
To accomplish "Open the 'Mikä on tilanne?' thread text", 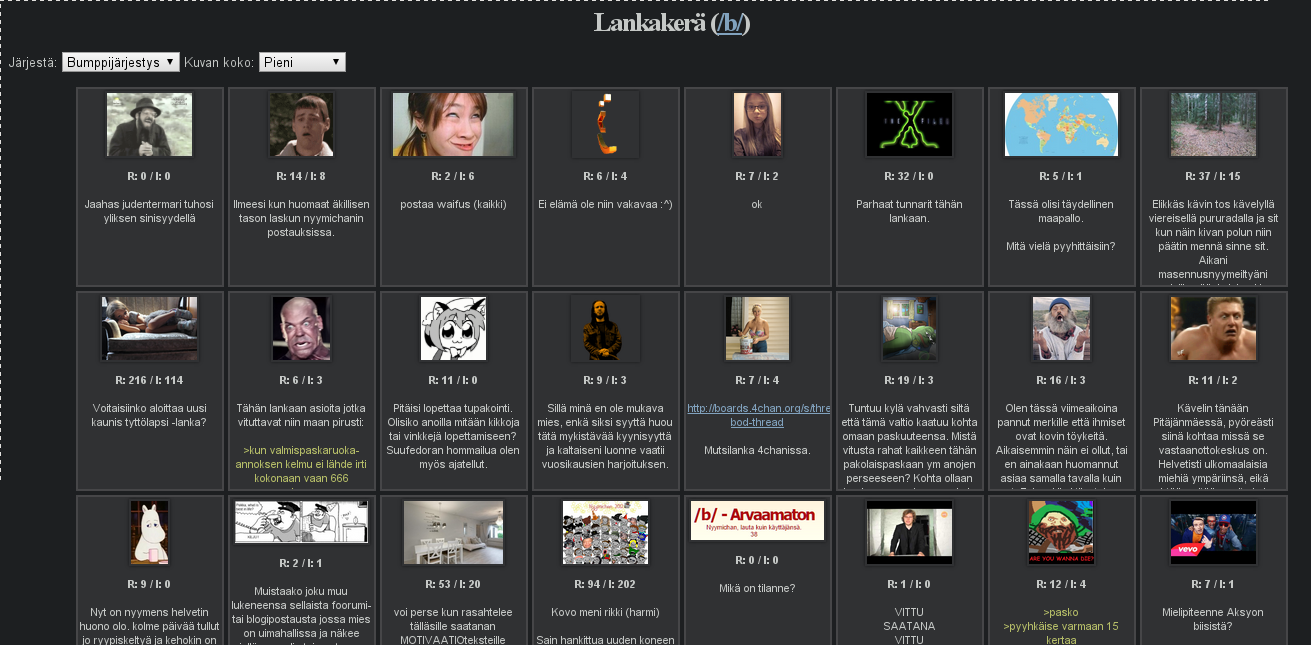I will 757,588.
